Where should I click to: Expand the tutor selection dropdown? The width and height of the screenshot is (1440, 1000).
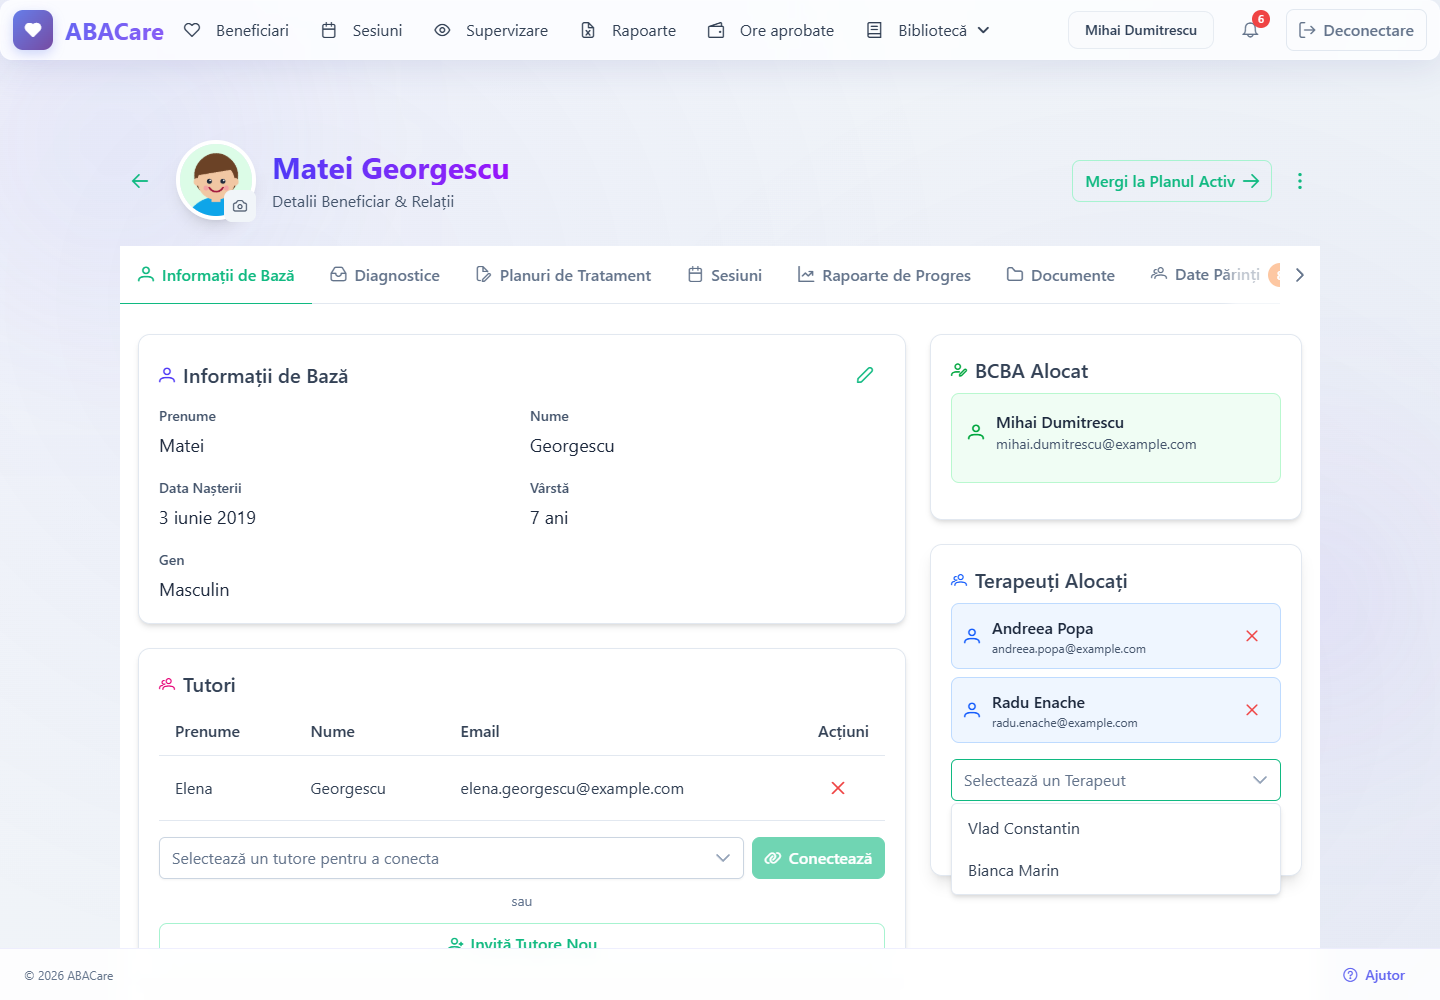[x=451, y=858]
